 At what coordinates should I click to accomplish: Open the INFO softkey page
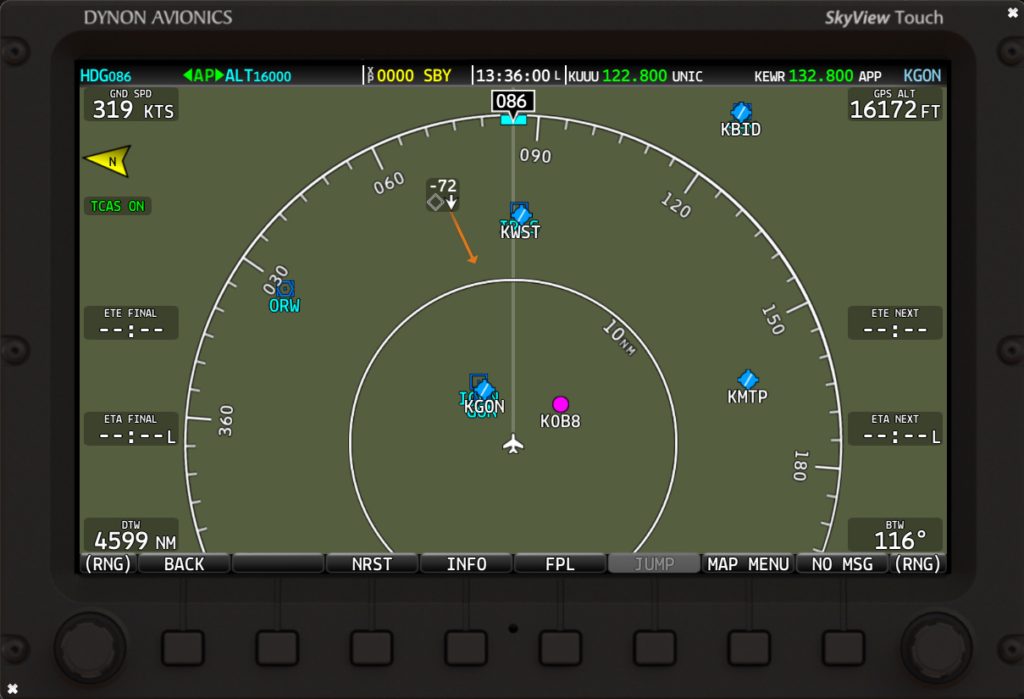pyautogui.click(x=466, y=564)
